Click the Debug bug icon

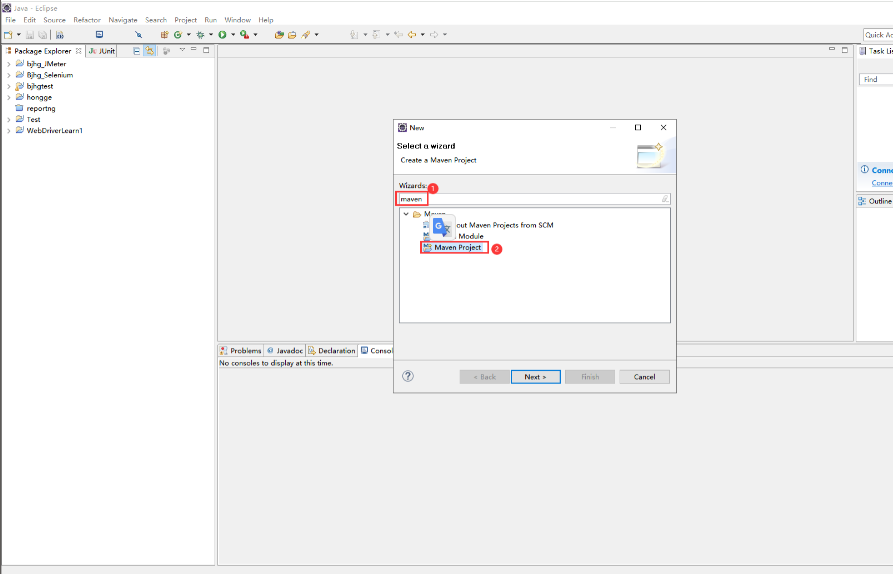pyautogui.click(x=200, y=35)
